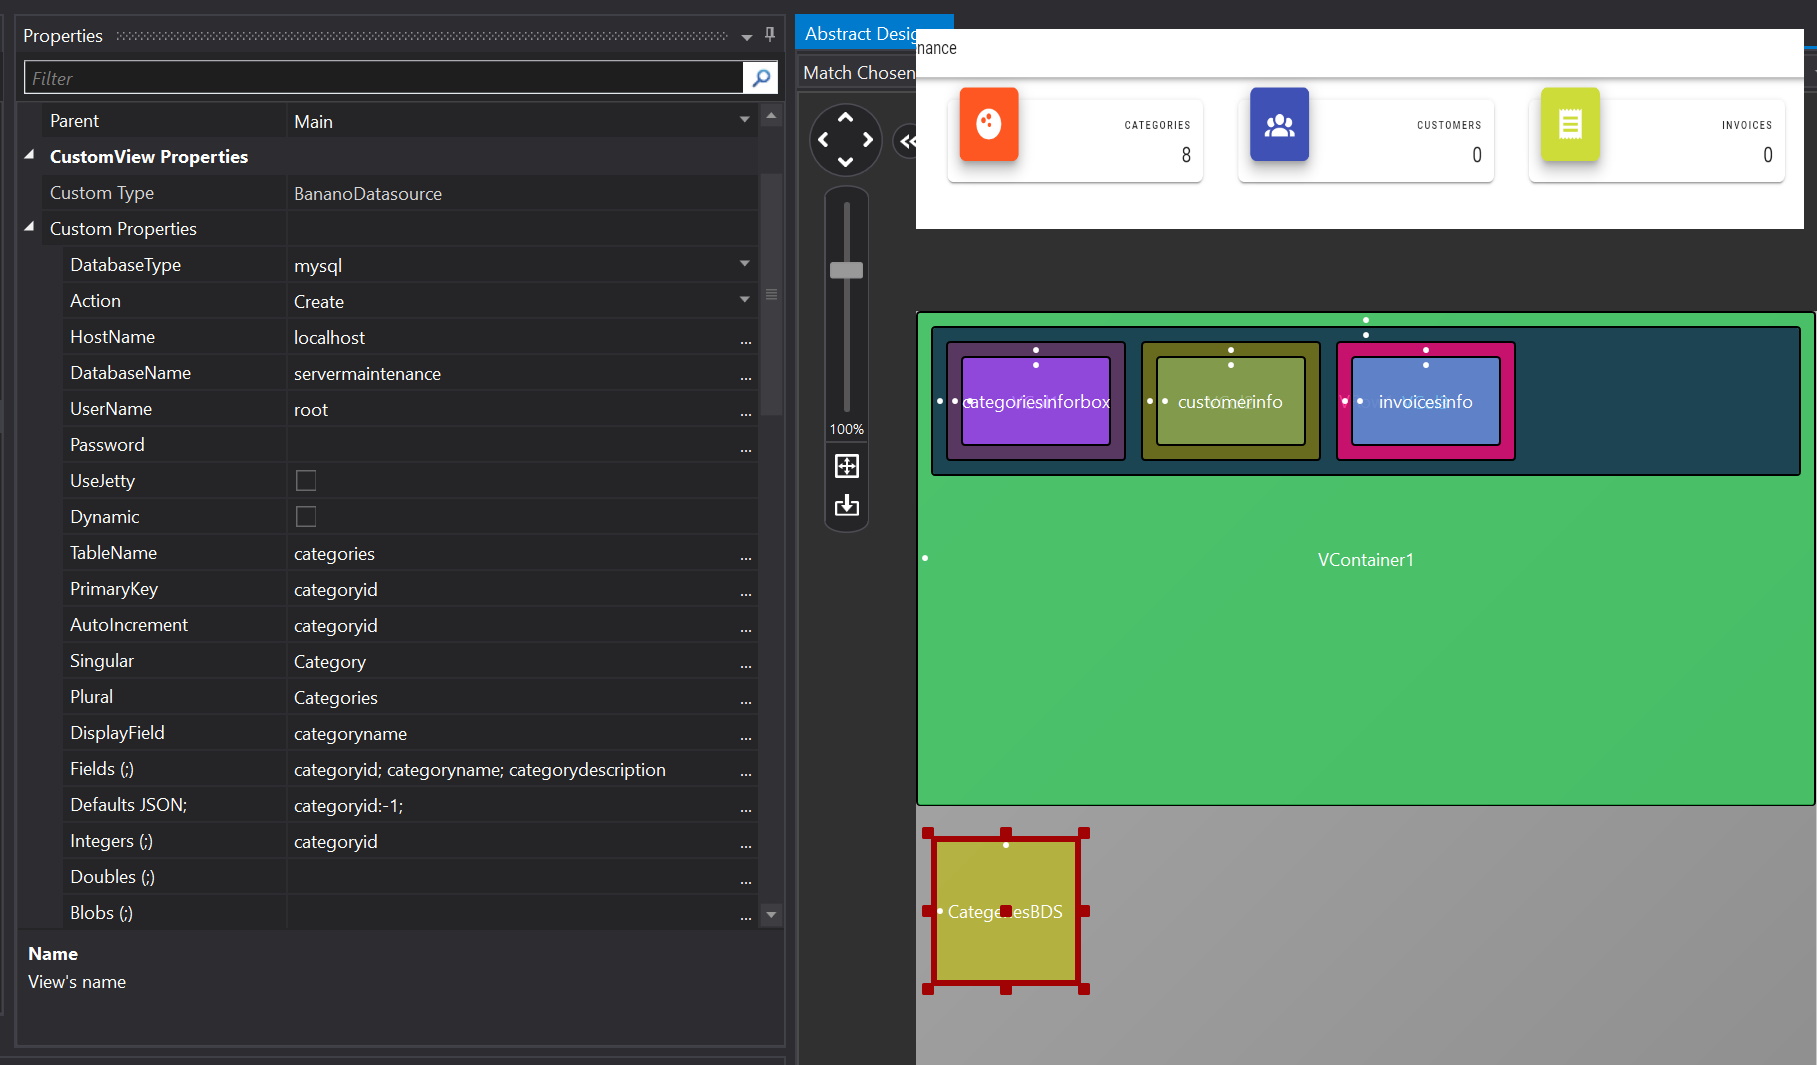
Task: Enable the Dynamic checkbox
Action: coord(306,517)
